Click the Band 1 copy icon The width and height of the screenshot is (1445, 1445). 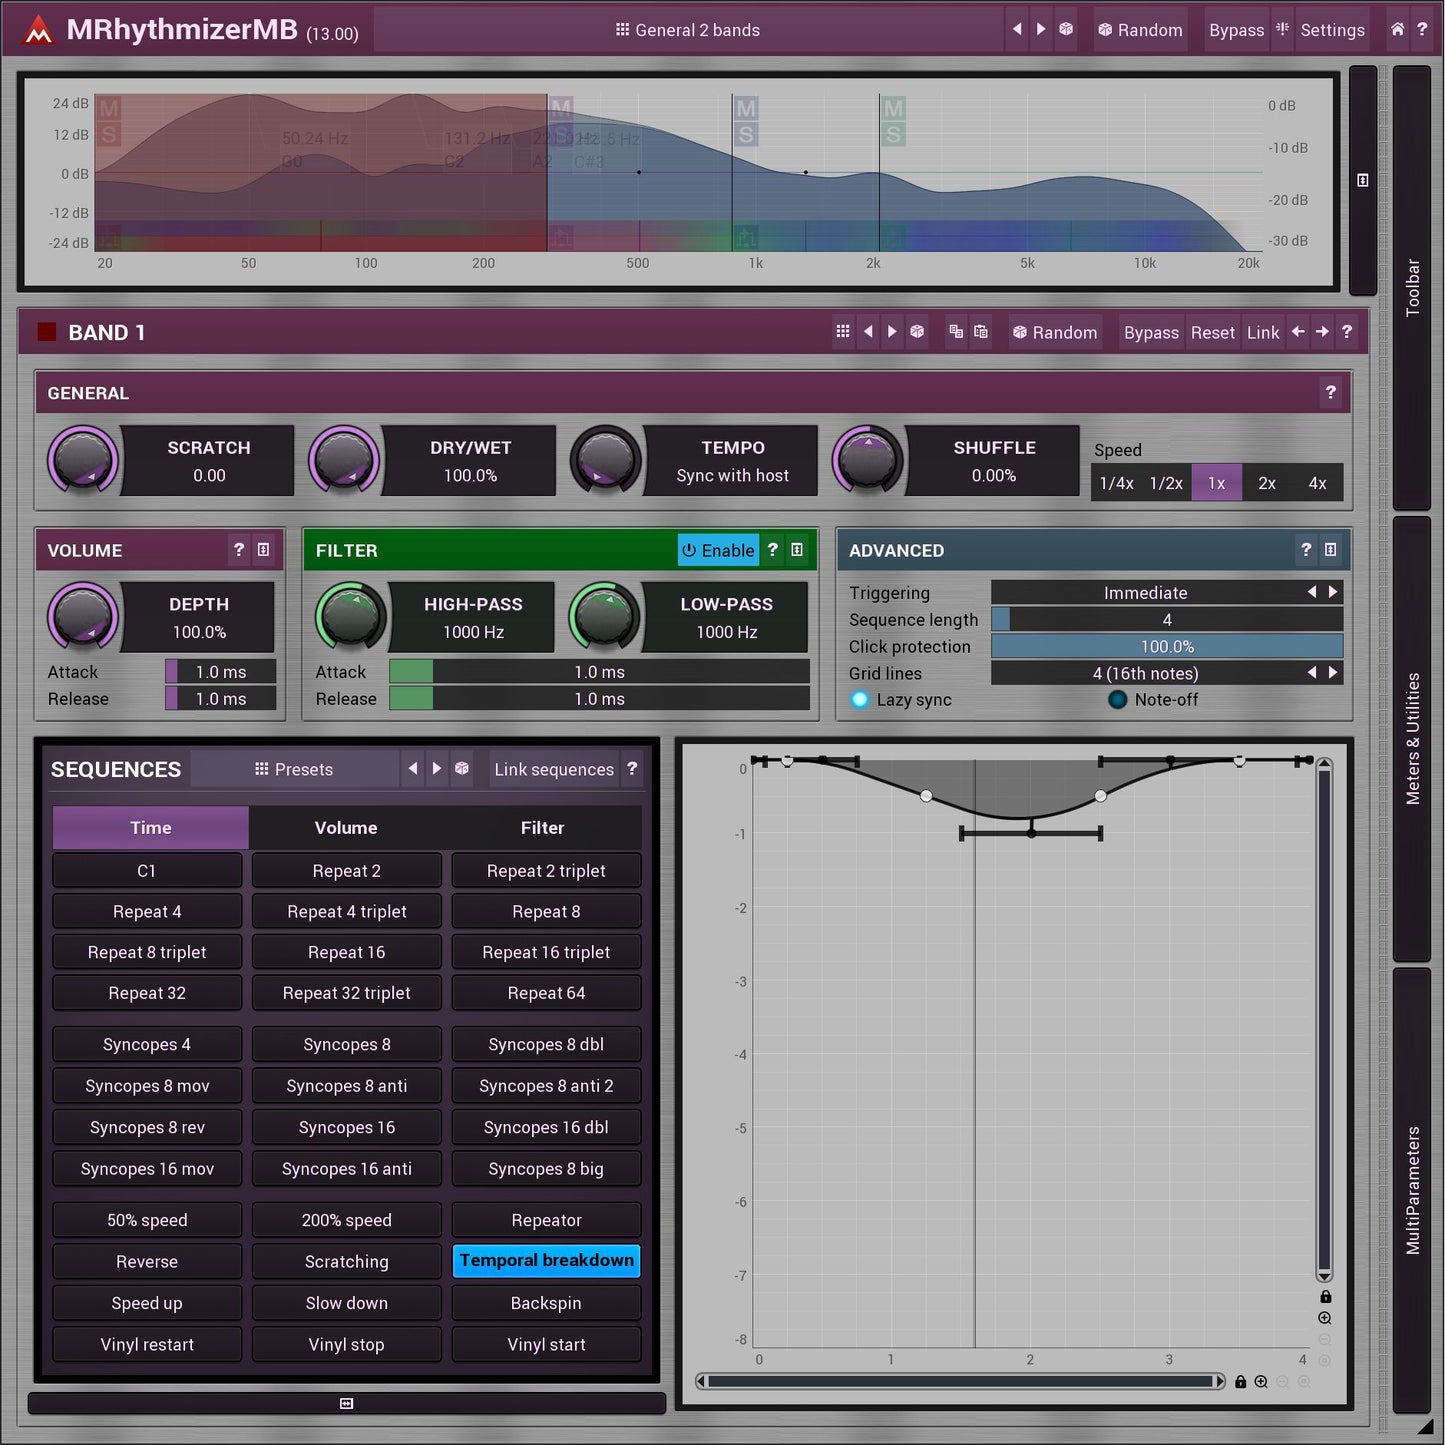coord(956,332)
